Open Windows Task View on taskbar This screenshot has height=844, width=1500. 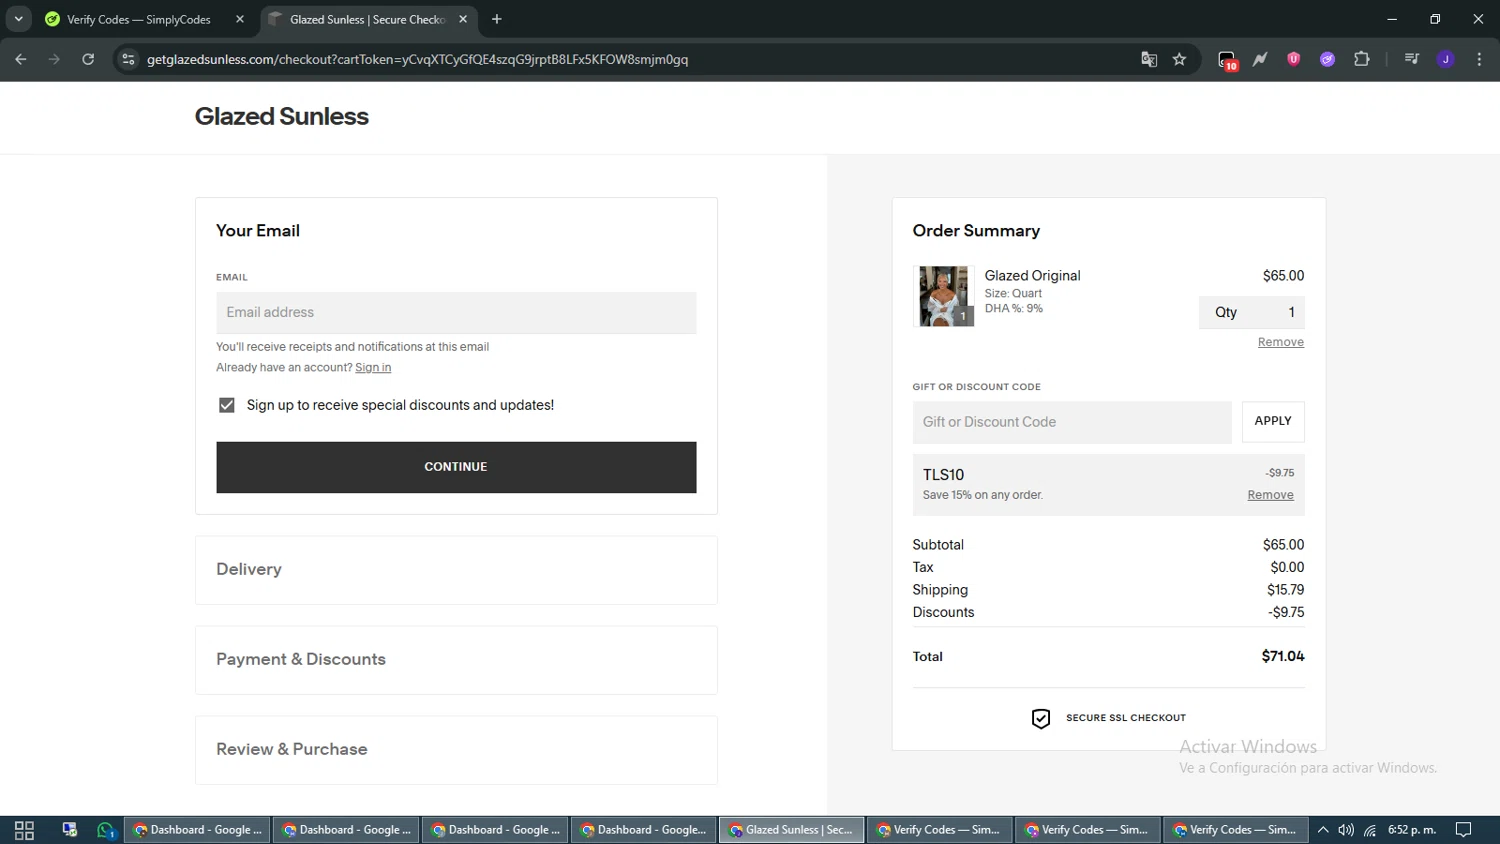[x=24, y=830]
